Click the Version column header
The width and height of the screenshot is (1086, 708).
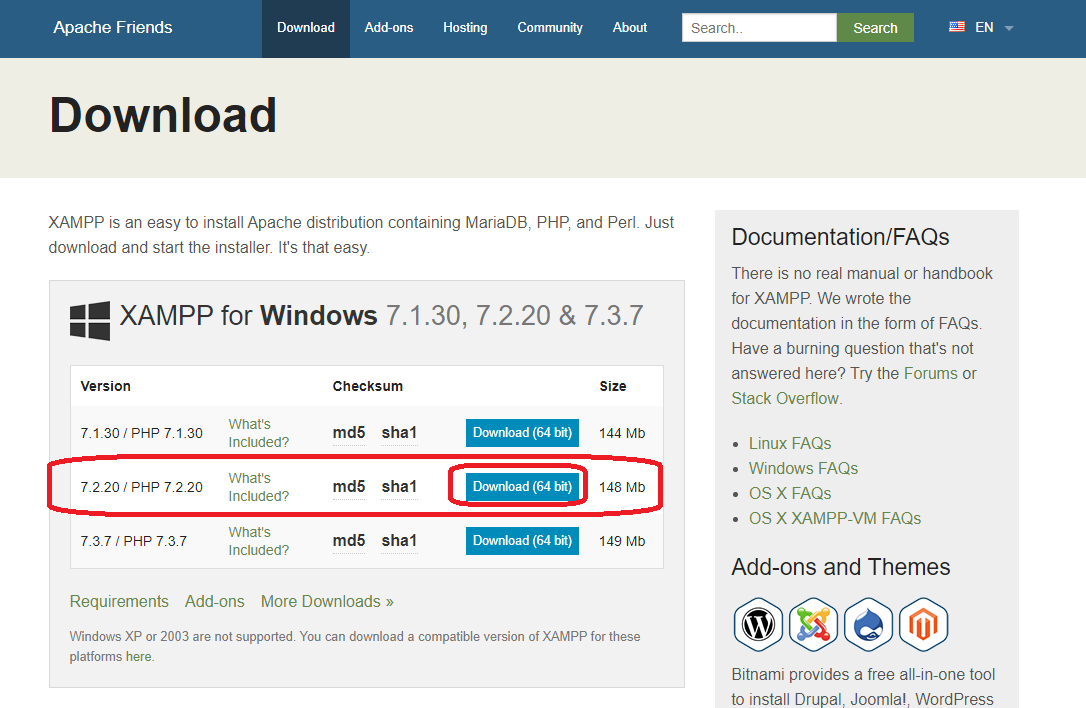coord(105,386)
